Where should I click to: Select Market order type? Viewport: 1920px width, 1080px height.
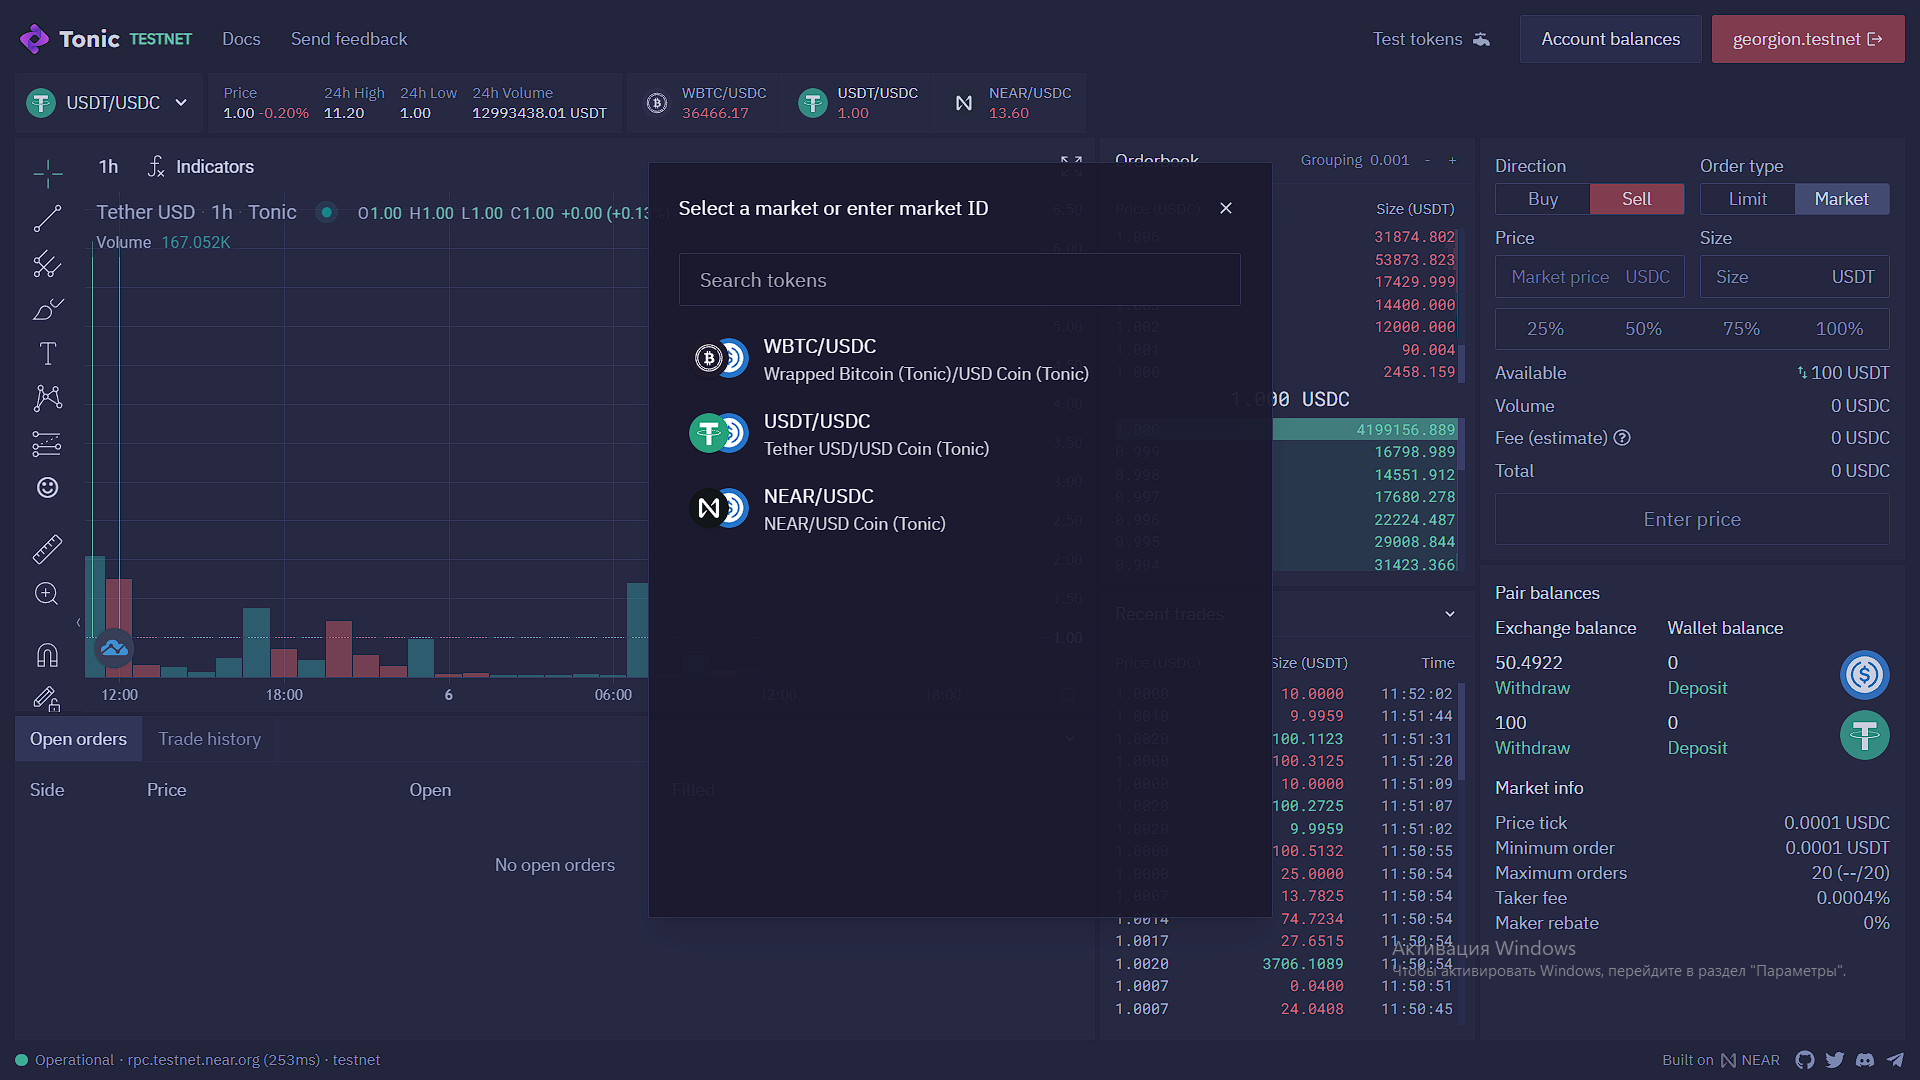point(1841,199)
